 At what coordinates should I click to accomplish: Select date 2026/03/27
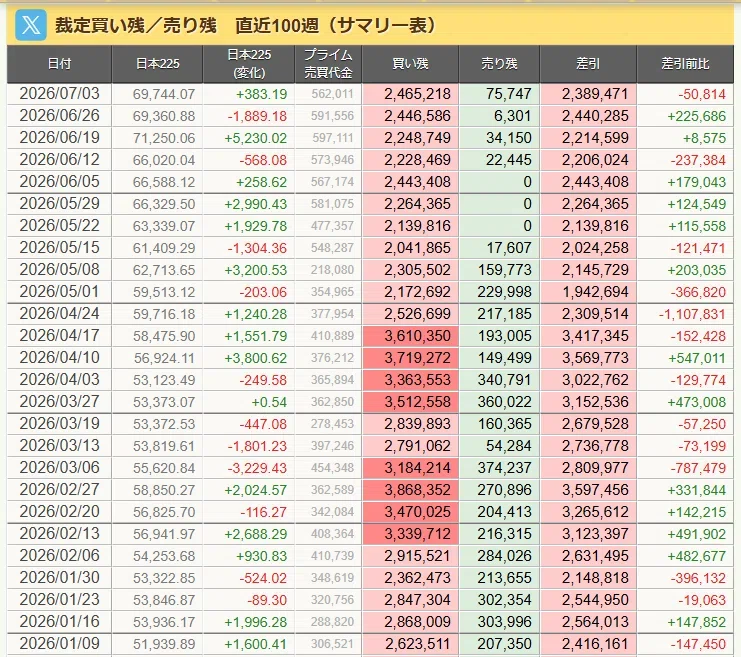click(x=60, y=401)
